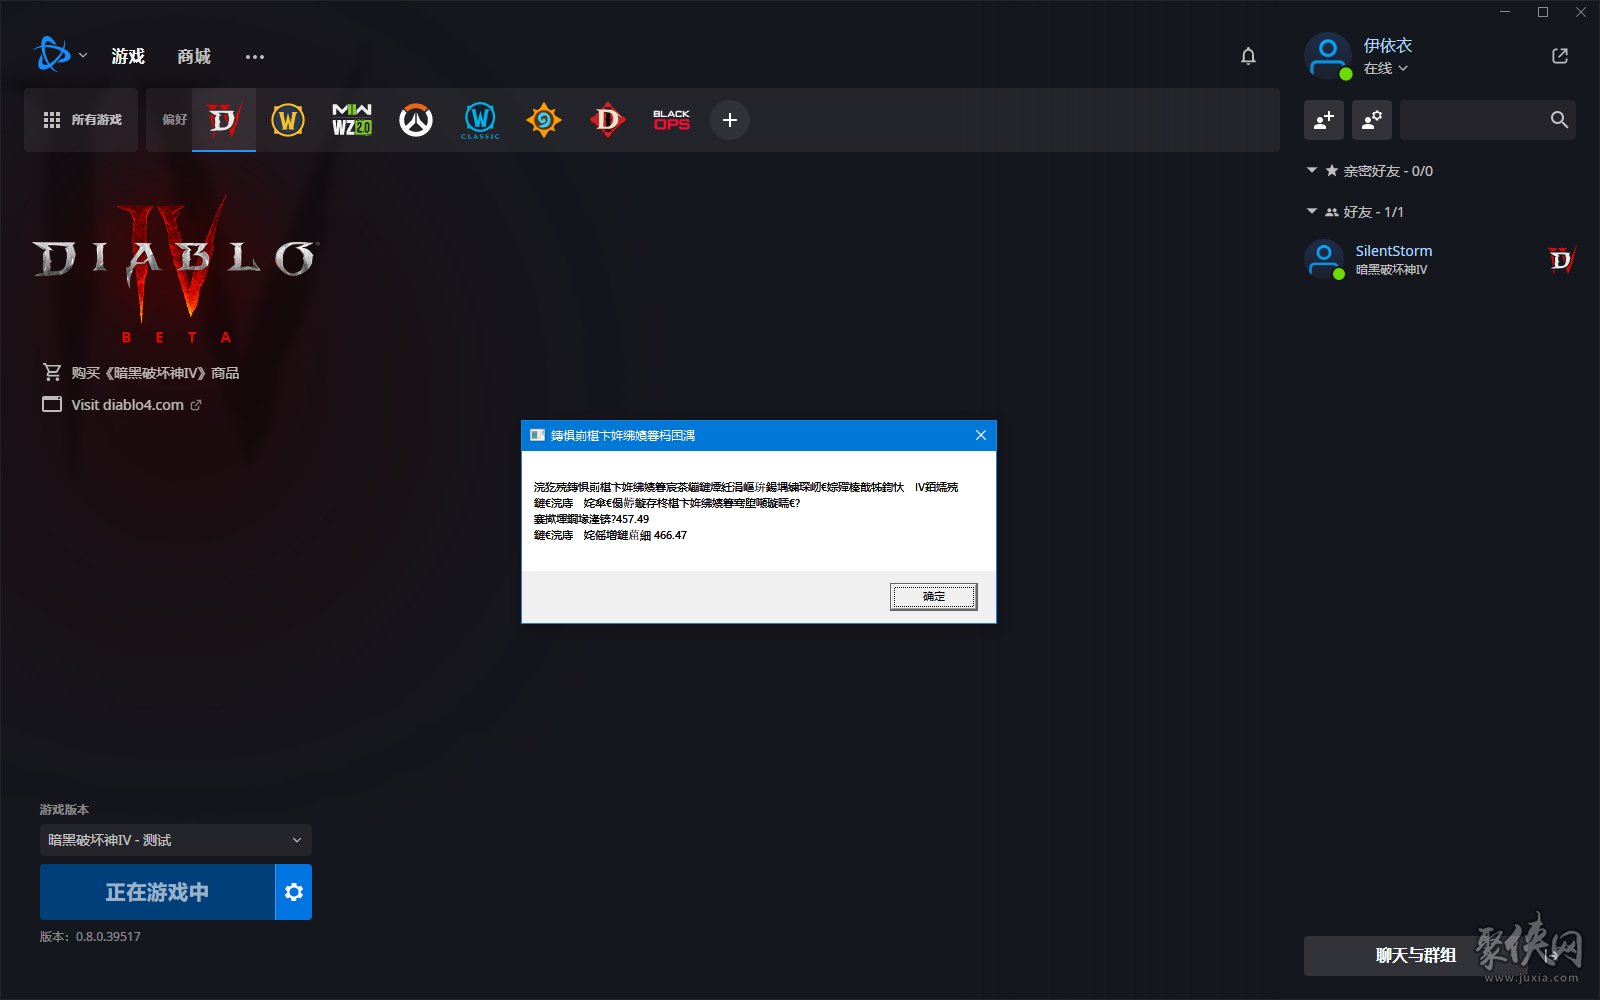This screenshot has height=1000, width=1600.
Task: Expand the Battle.net logo dropdown arrow
Action: [83, 55]
